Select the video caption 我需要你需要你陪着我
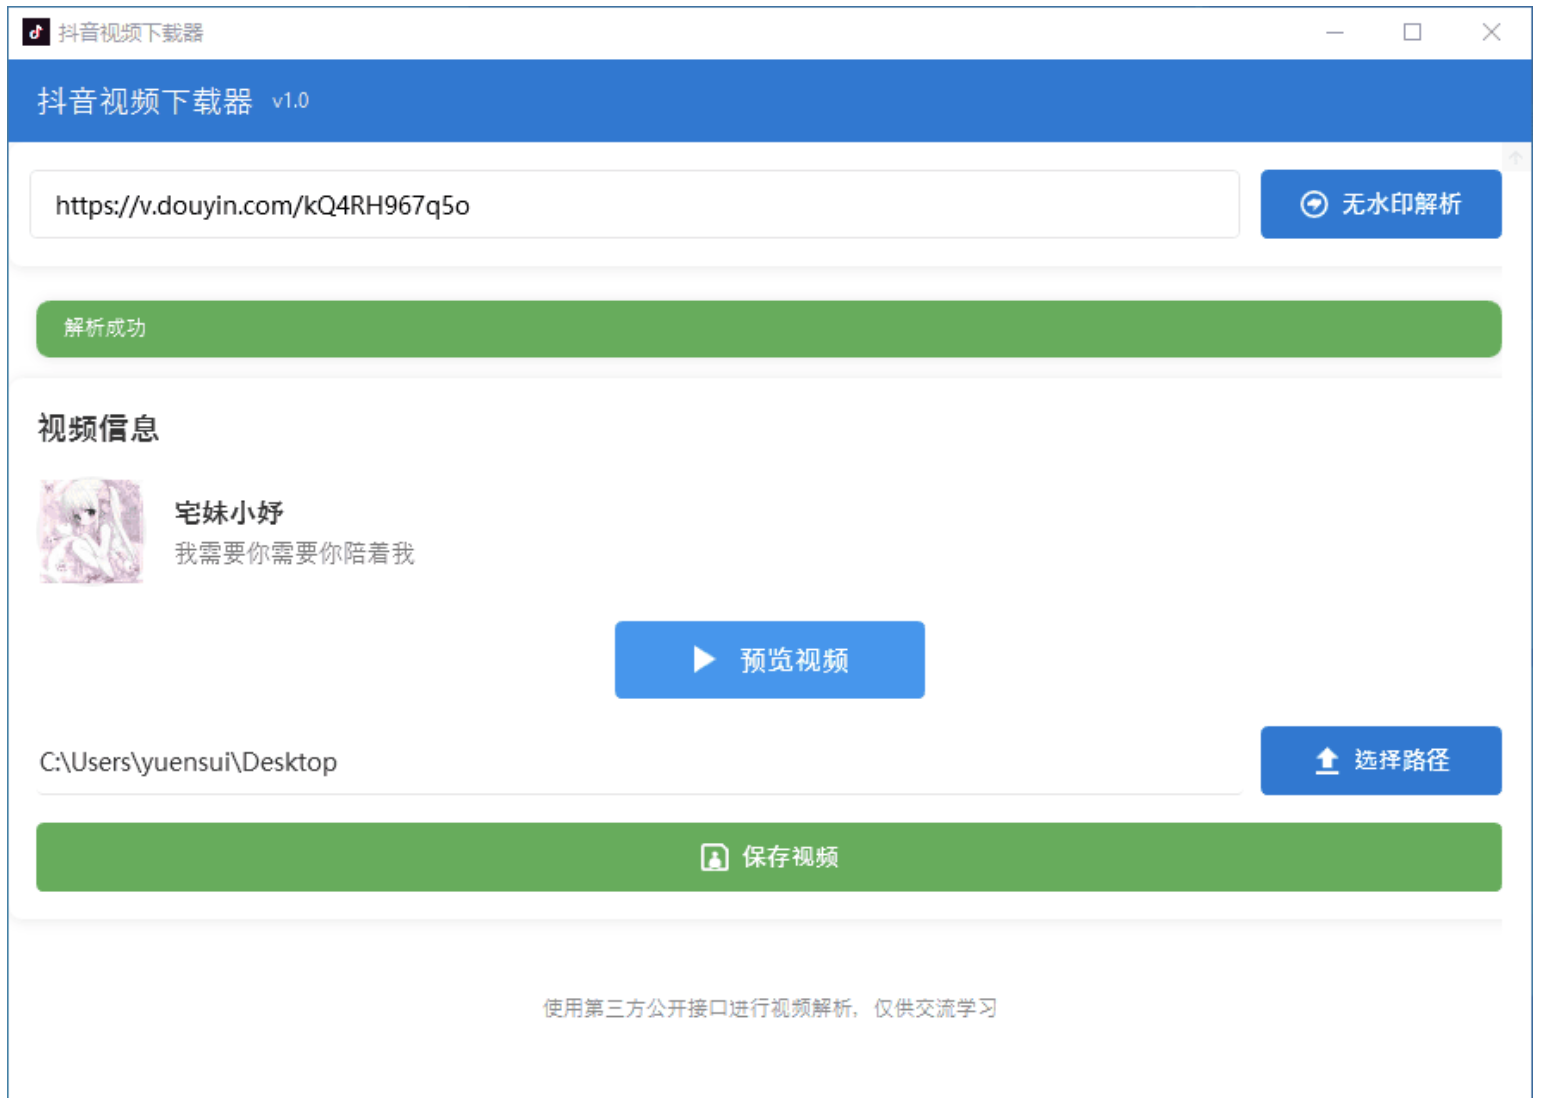Image resolution: width=1542 pixels, height=1098 pixels. (294, 553)
